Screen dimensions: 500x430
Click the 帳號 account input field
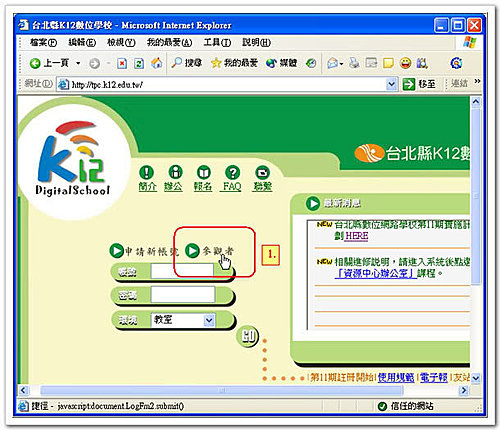click(x=182, y=271)
